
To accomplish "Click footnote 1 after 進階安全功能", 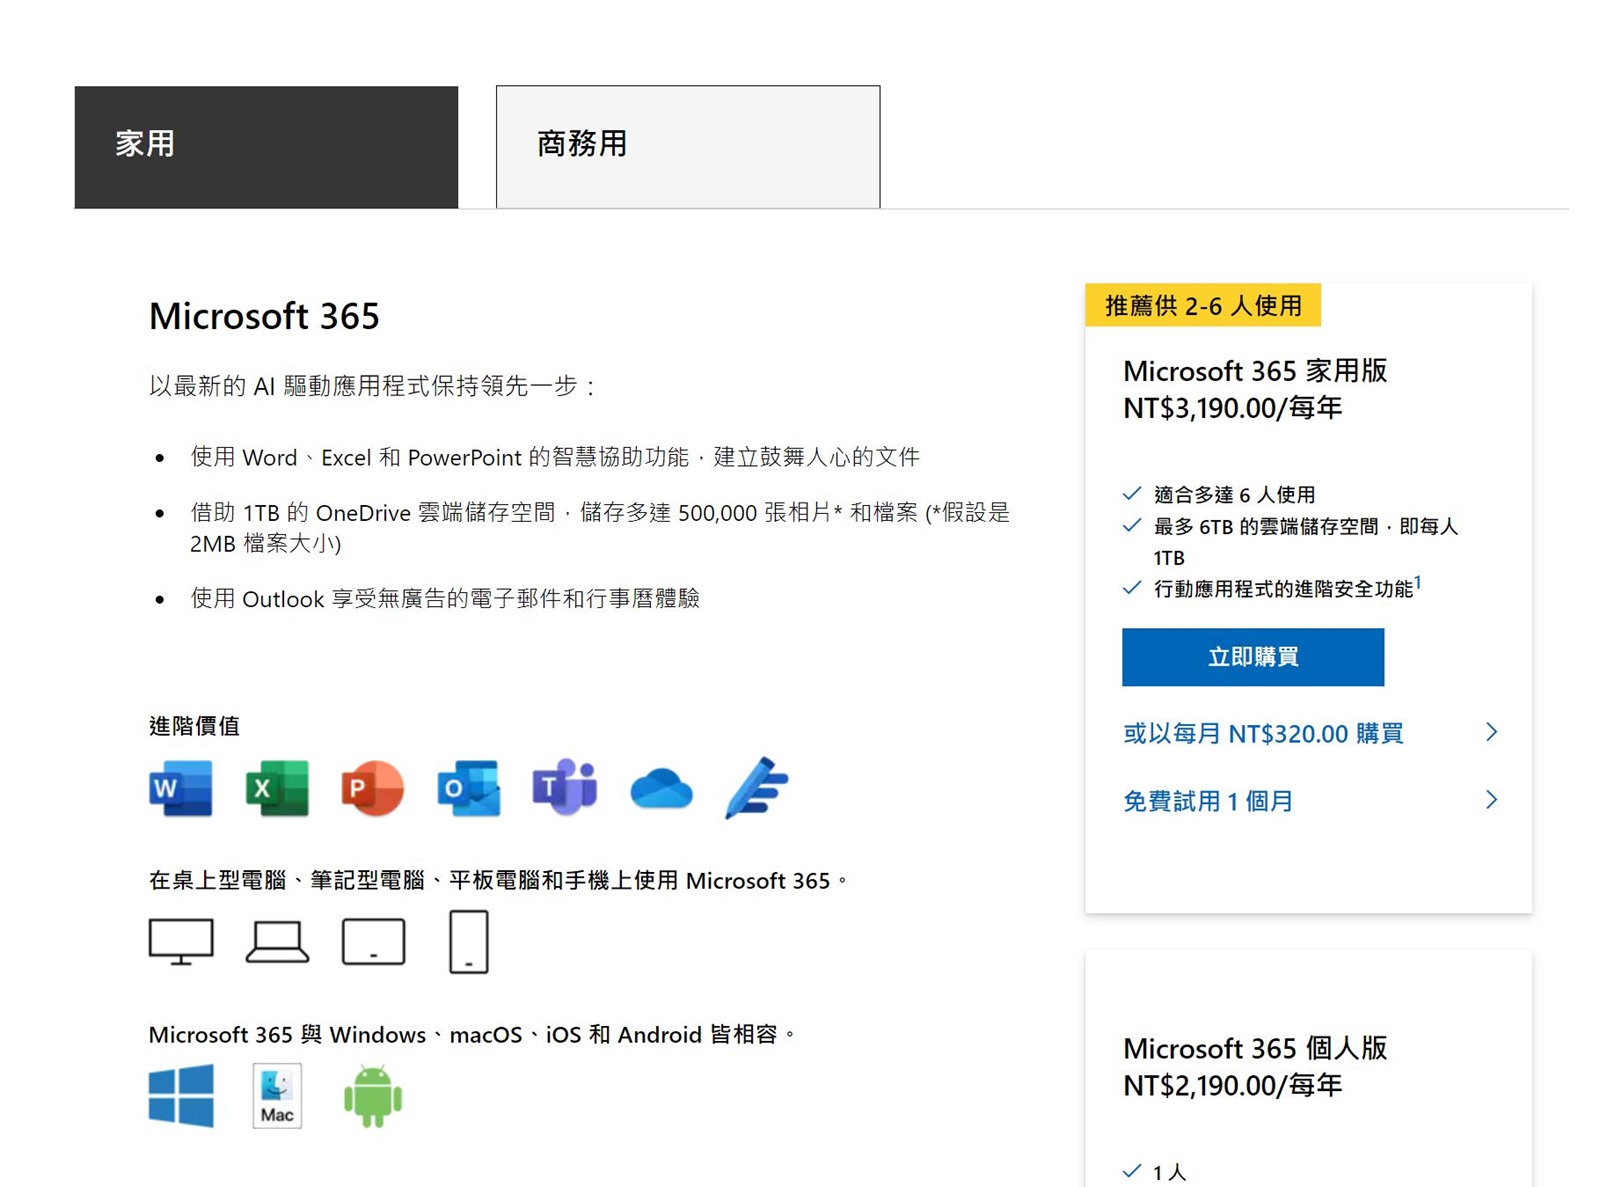I will click(x=1418, y=583).
